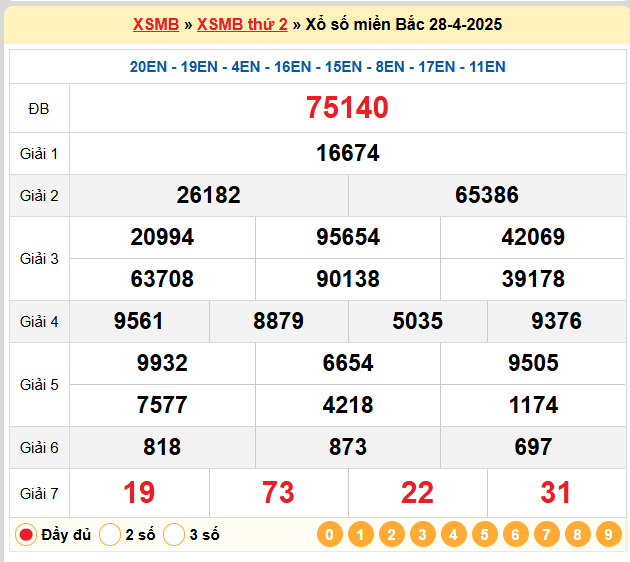Image resolution: width=630 pixels, height=562 pixels.
Task: Open the XSMB link
Action: pyautogui.click(x=156, y=25)
